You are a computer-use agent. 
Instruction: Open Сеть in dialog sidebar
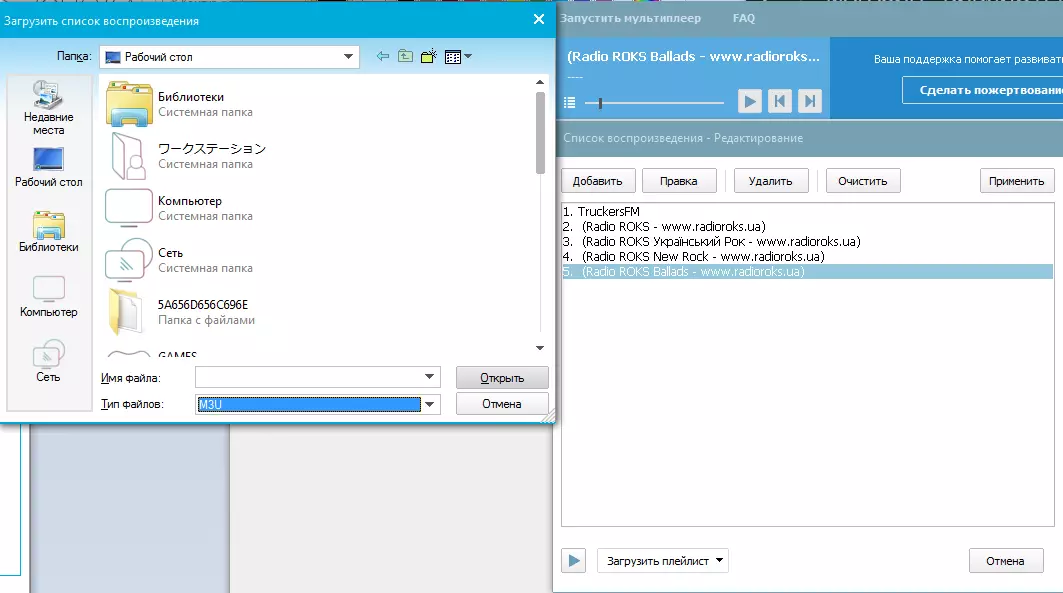coord(48,361)
